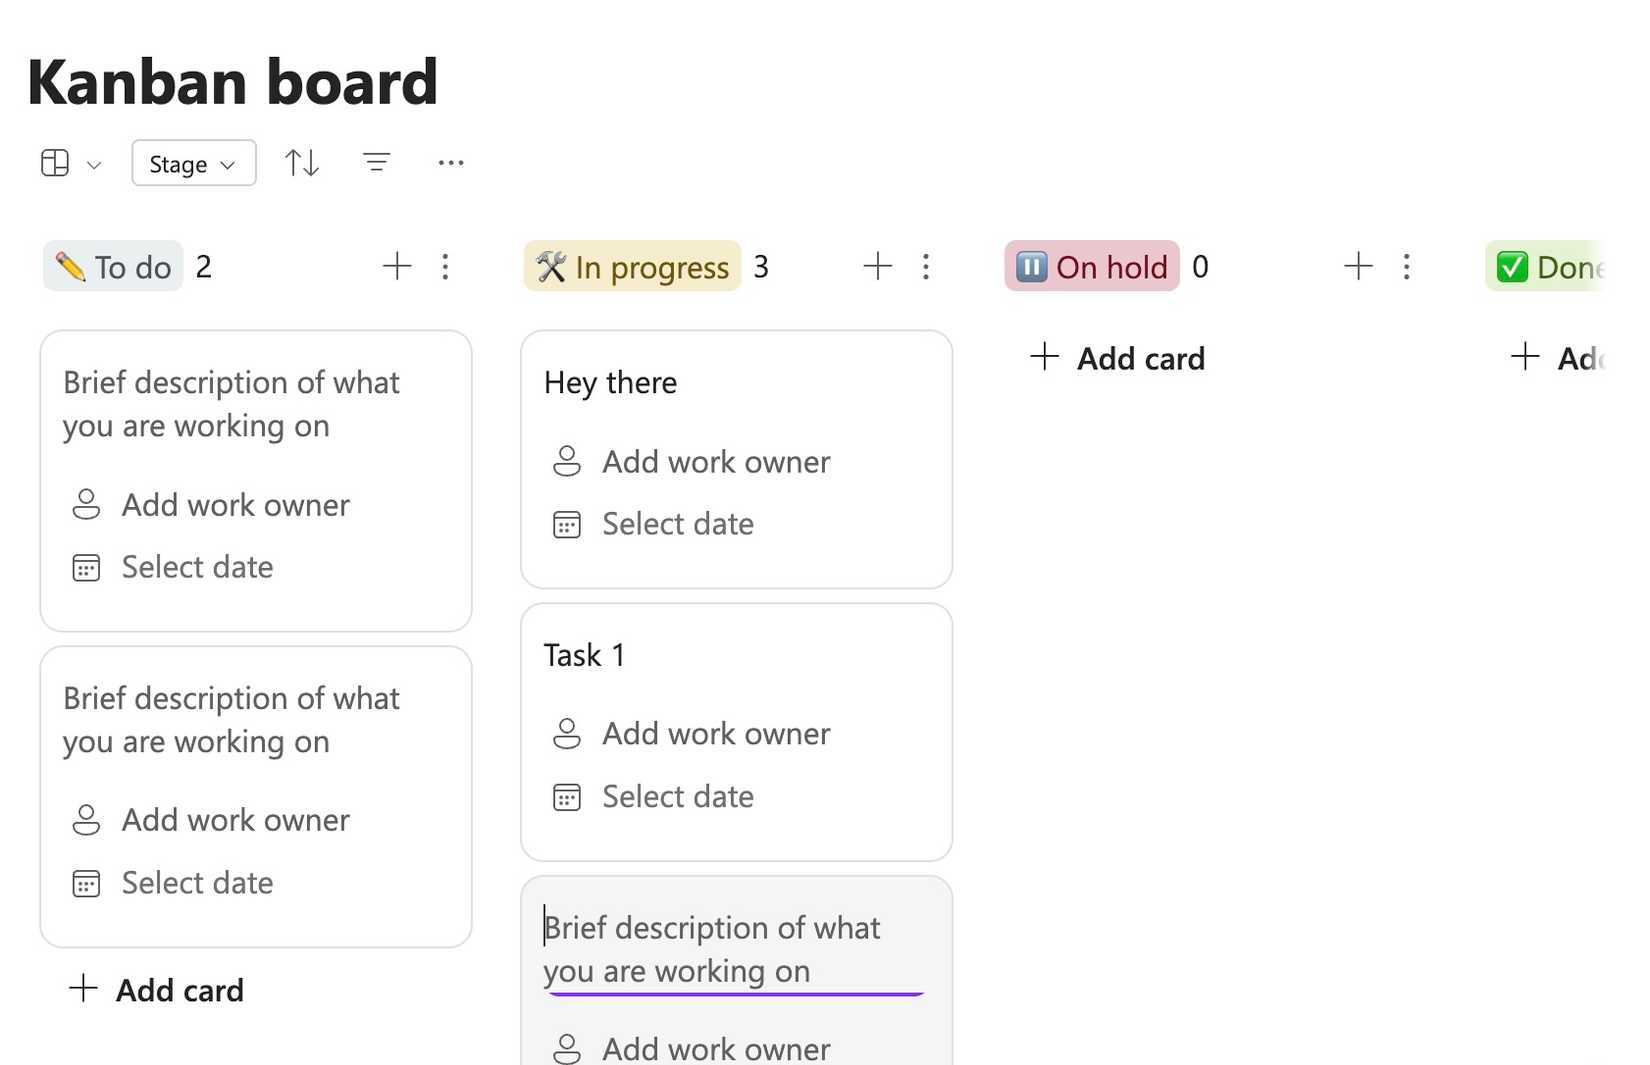Click the sort arrows icon in toolbar

tap(302, 163)
